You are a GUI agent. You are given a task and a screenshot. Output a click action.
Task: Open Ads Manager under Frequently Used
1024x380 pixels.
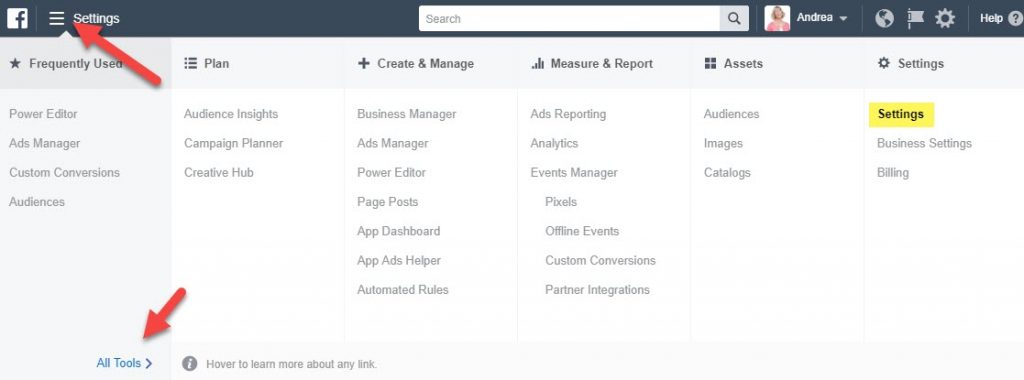(x=44, y=143)
